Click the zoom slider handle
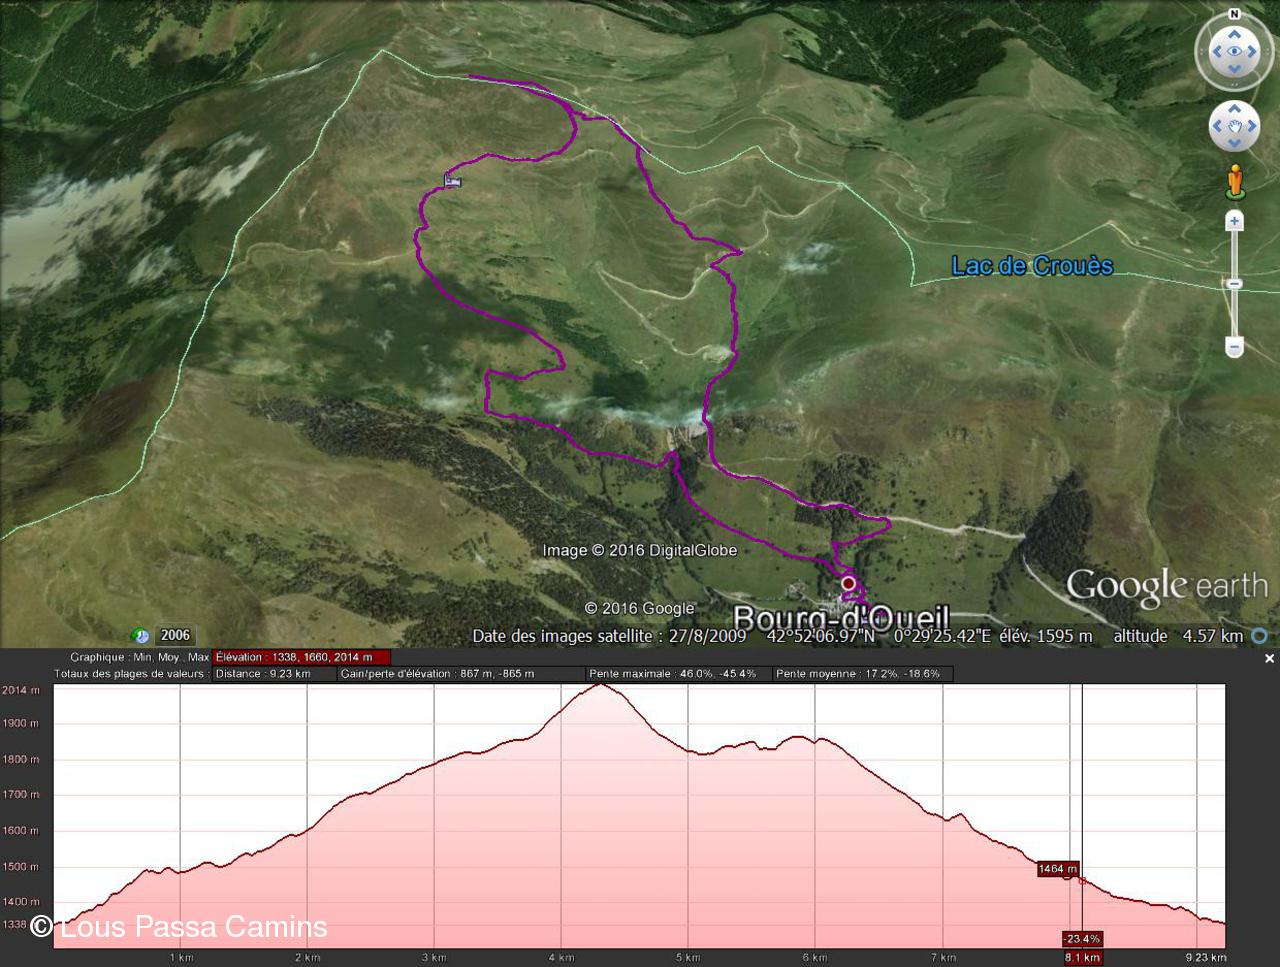The image size is (1280, 967). pyautogui.click(x=1234, y=284)
